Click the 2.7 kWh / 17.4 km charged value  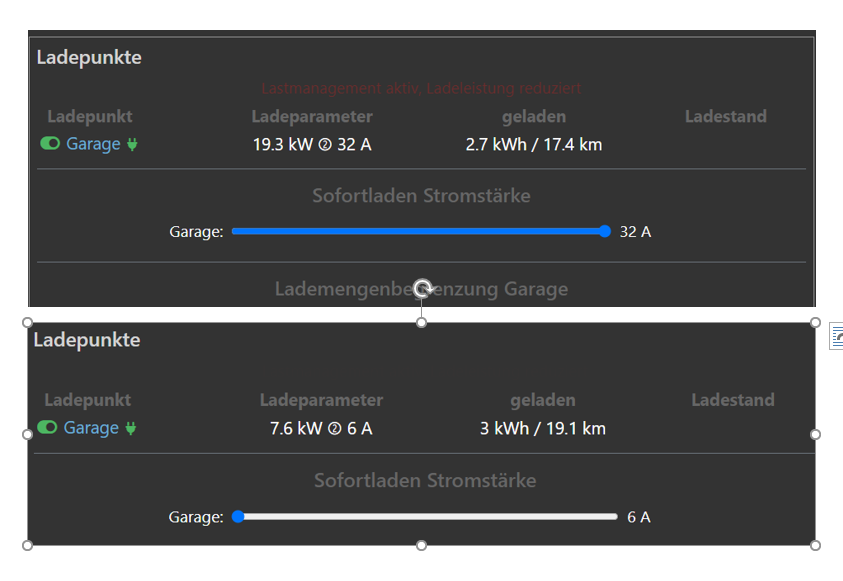point(533,145)
